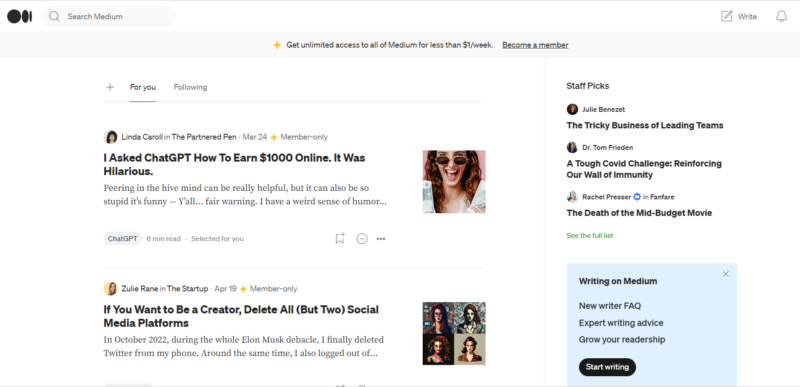
Task: Focus the Search Medium field
Action: (108, 16)
